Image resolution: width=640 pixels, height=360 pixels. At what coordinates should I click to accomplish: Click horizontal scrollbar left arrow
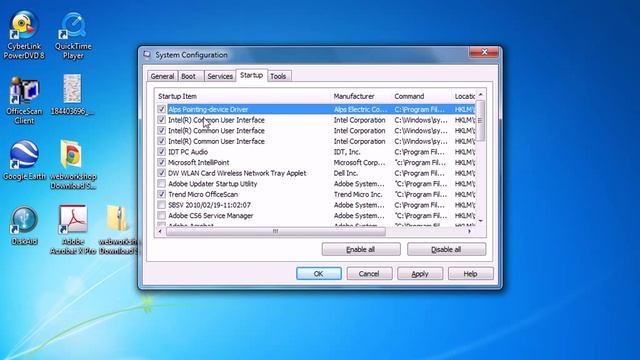click(x=160, y=232)
